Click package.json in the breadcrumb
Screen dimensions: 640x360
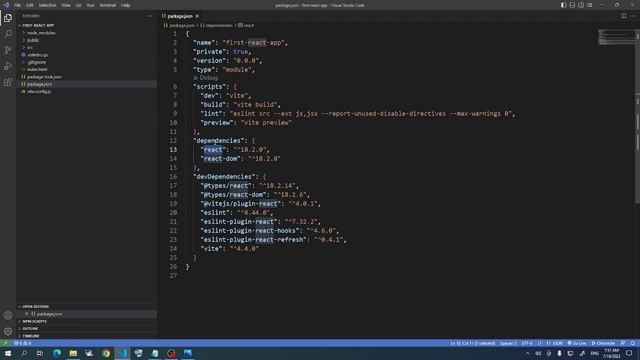182,25
